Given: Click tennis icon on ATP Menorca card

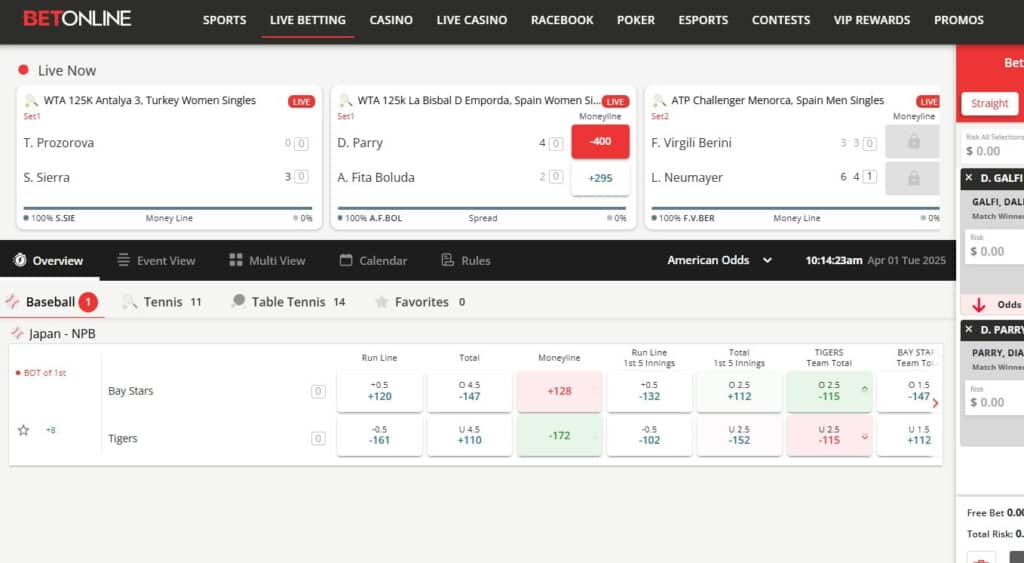Looking at the screenshot, I should (x=658, y=101).
